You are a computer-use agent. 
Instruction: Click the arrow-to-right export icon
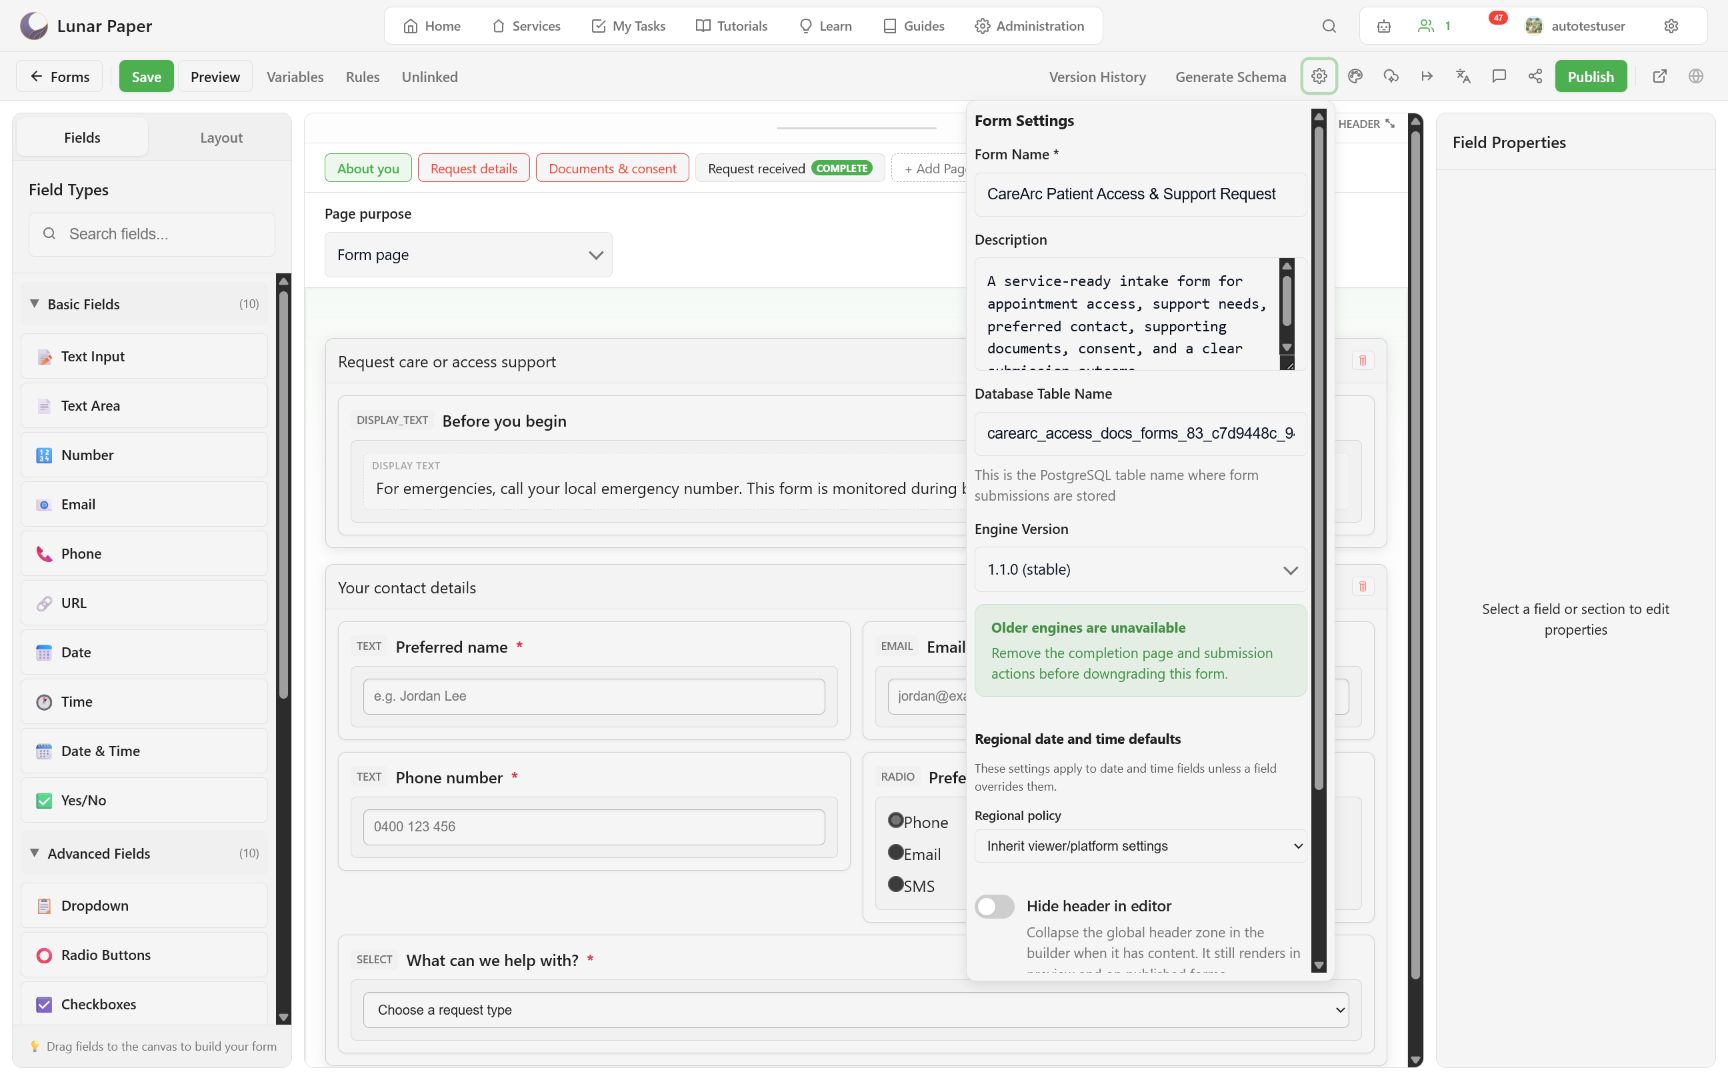tap(1427, 76)
